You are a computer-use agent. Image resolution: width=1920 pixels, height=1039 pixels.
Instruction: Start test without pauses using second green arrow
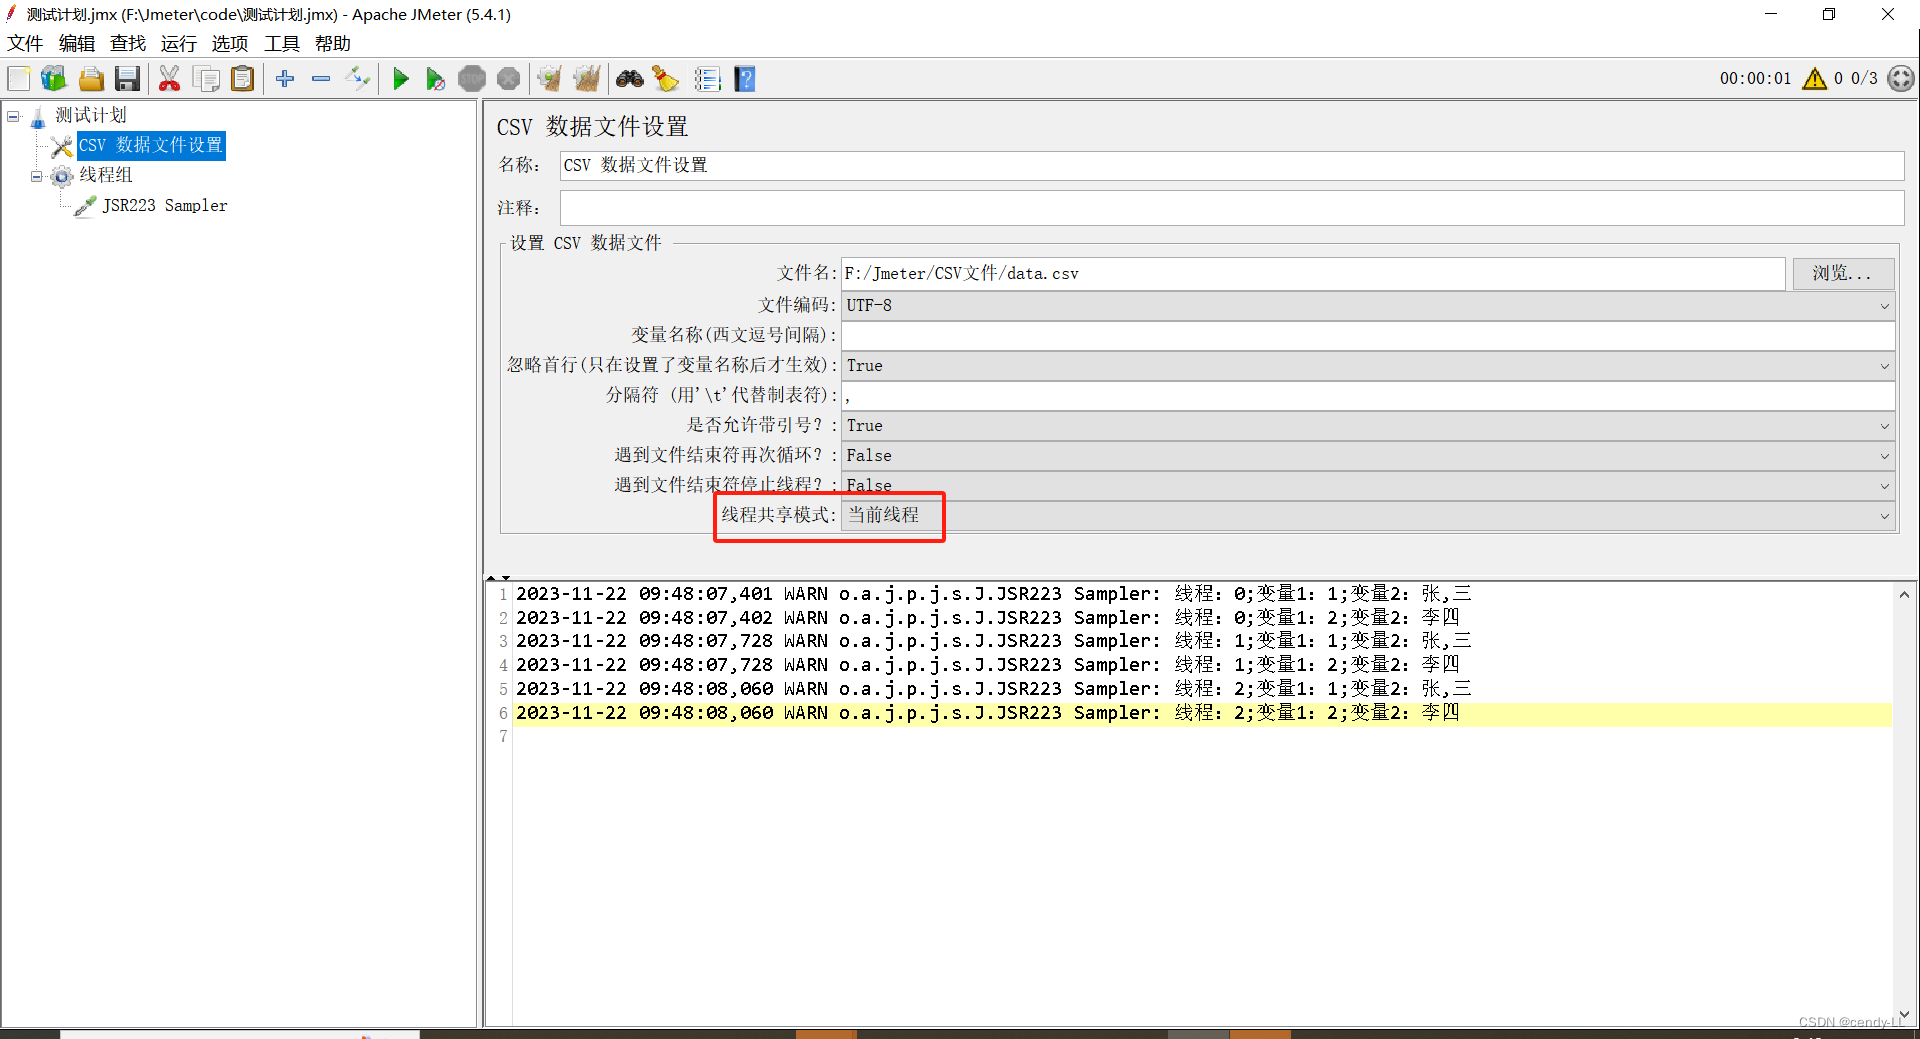tap(435, 78)
